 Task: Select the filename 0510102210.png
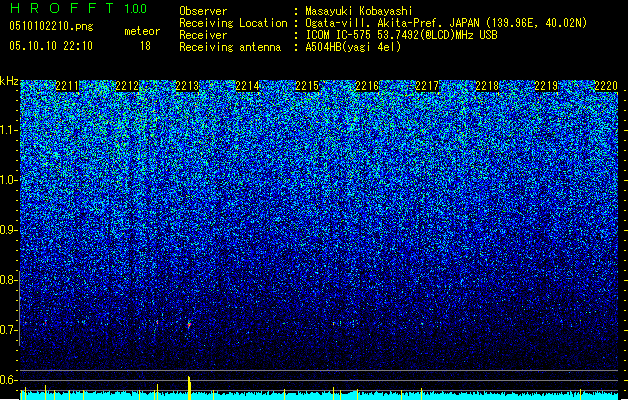click(x=51, y=26)
